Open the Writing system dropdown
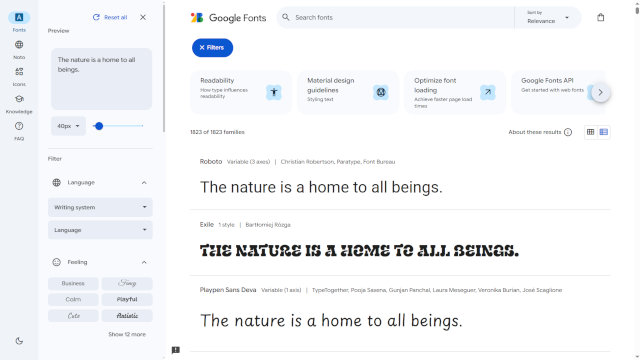 tap(100, 207)
